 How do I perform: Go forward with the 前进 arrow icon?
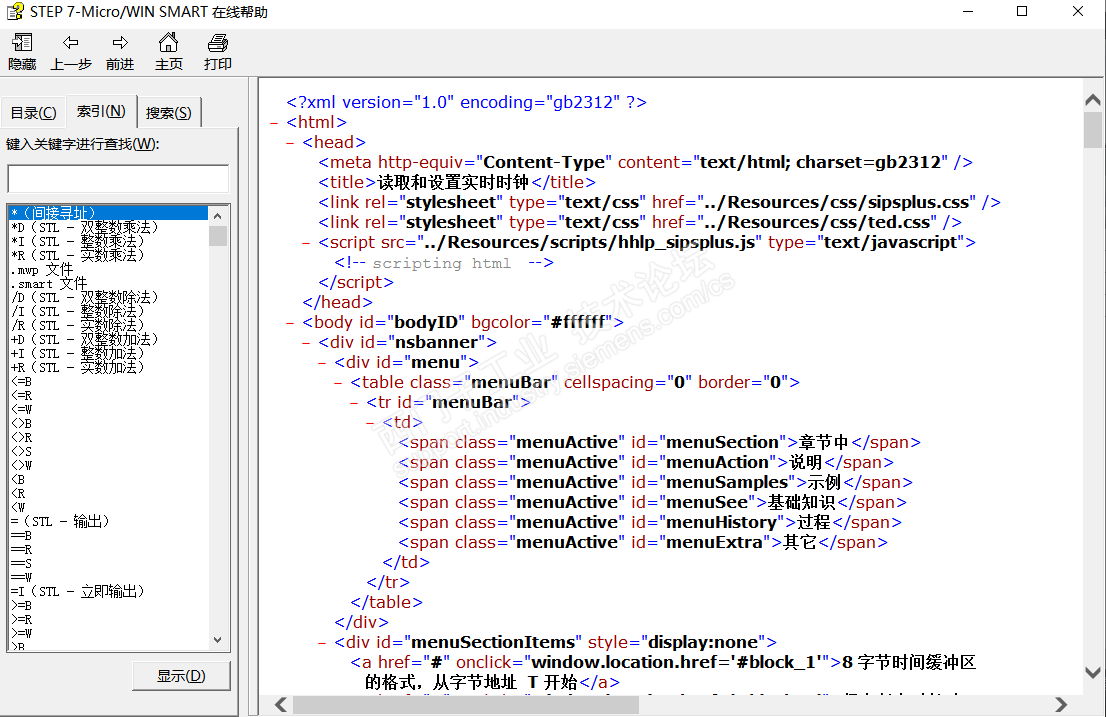point(120,42)
